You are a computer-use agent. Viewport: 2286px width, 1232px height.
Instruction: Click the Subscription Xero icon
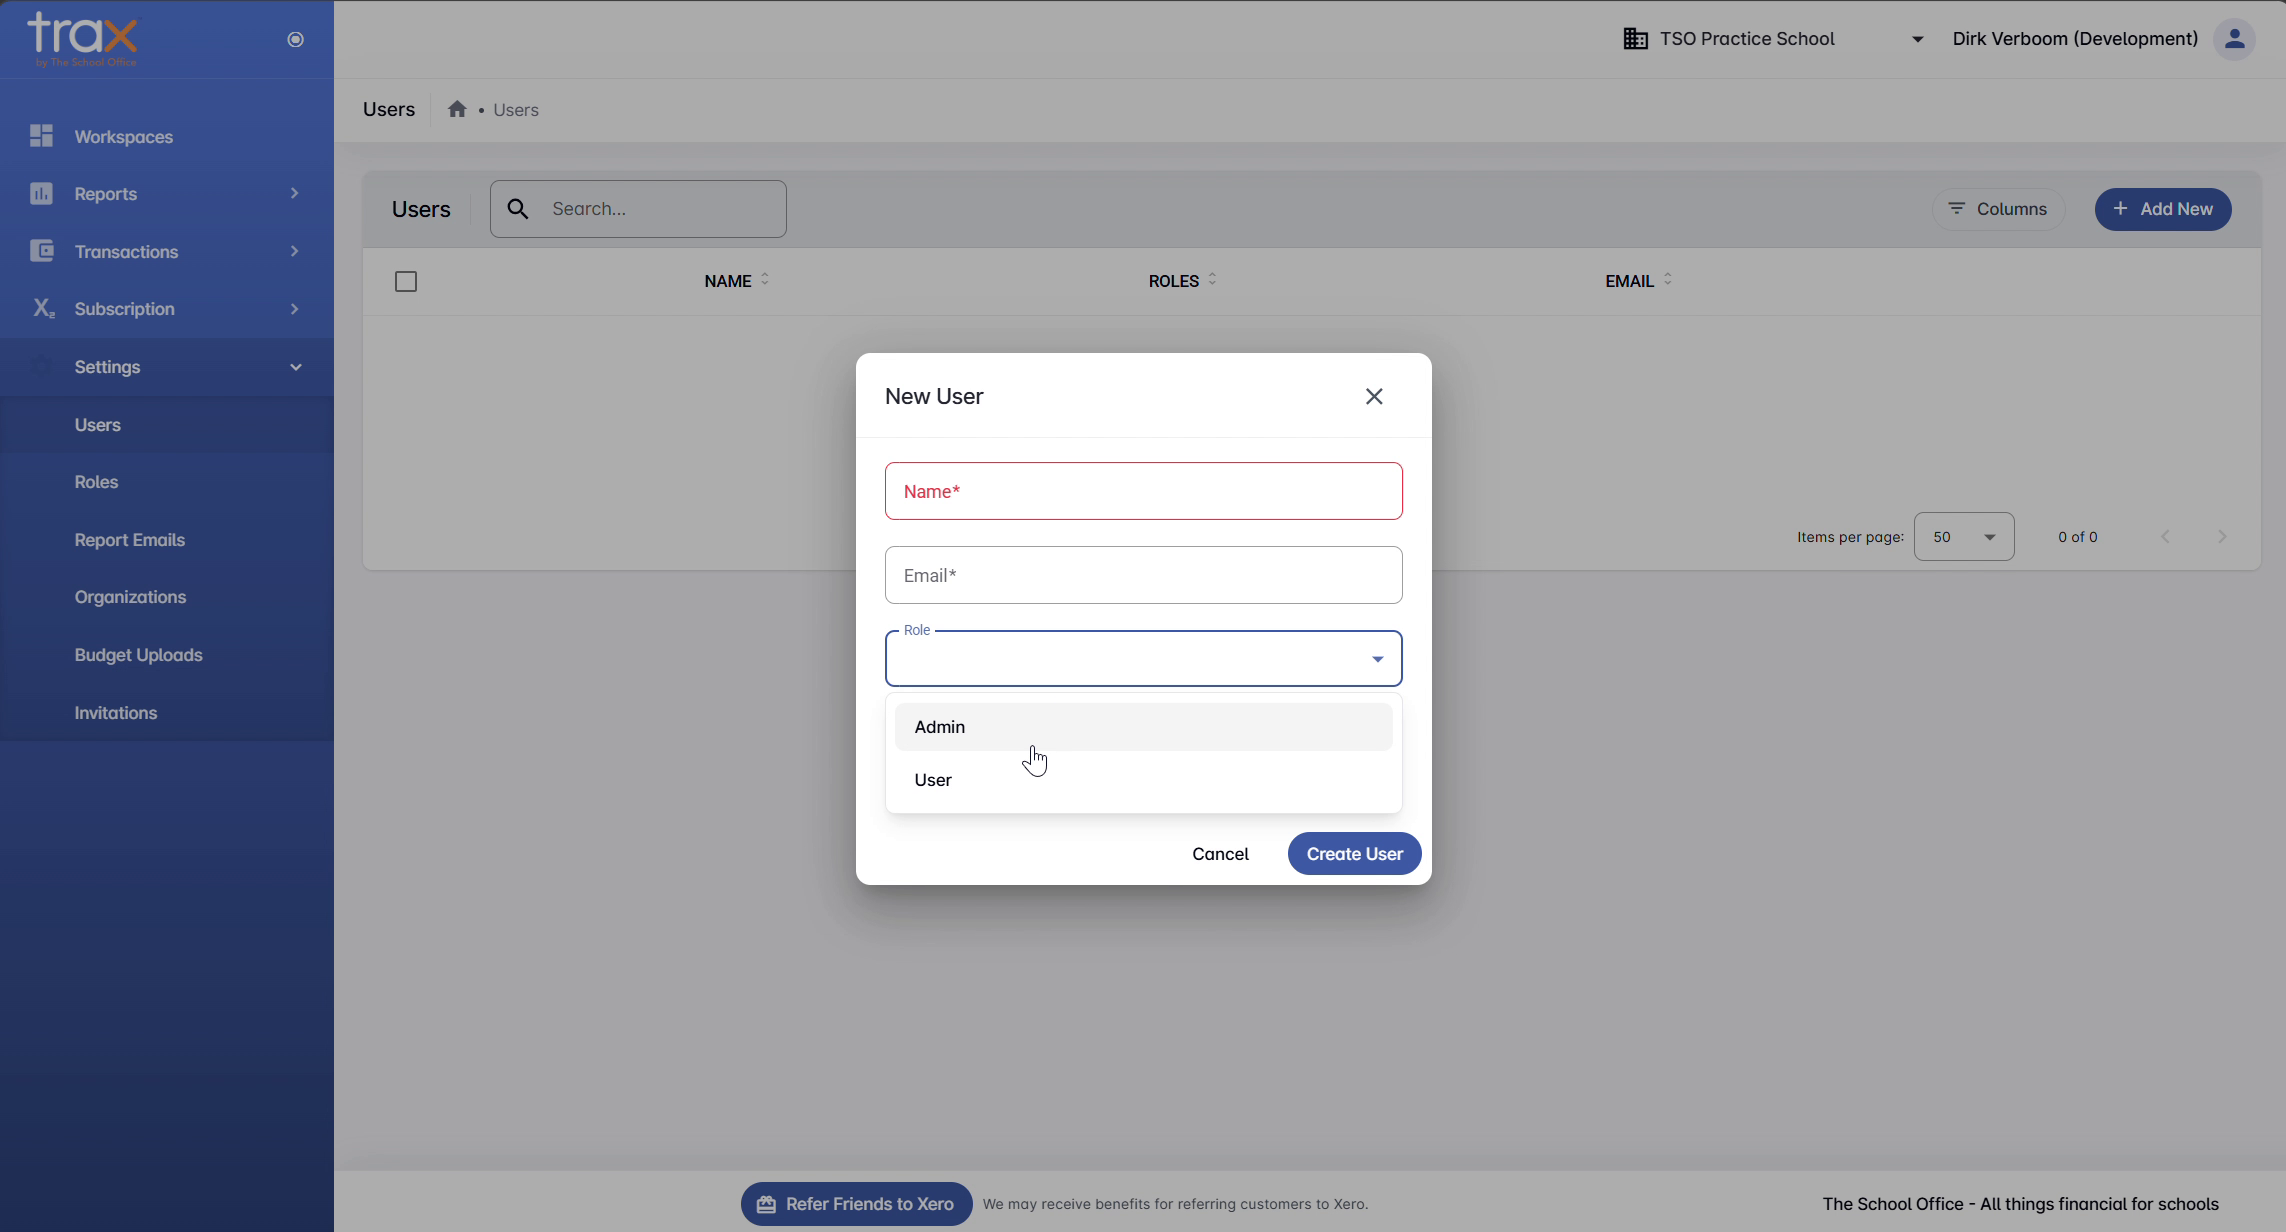43,308
